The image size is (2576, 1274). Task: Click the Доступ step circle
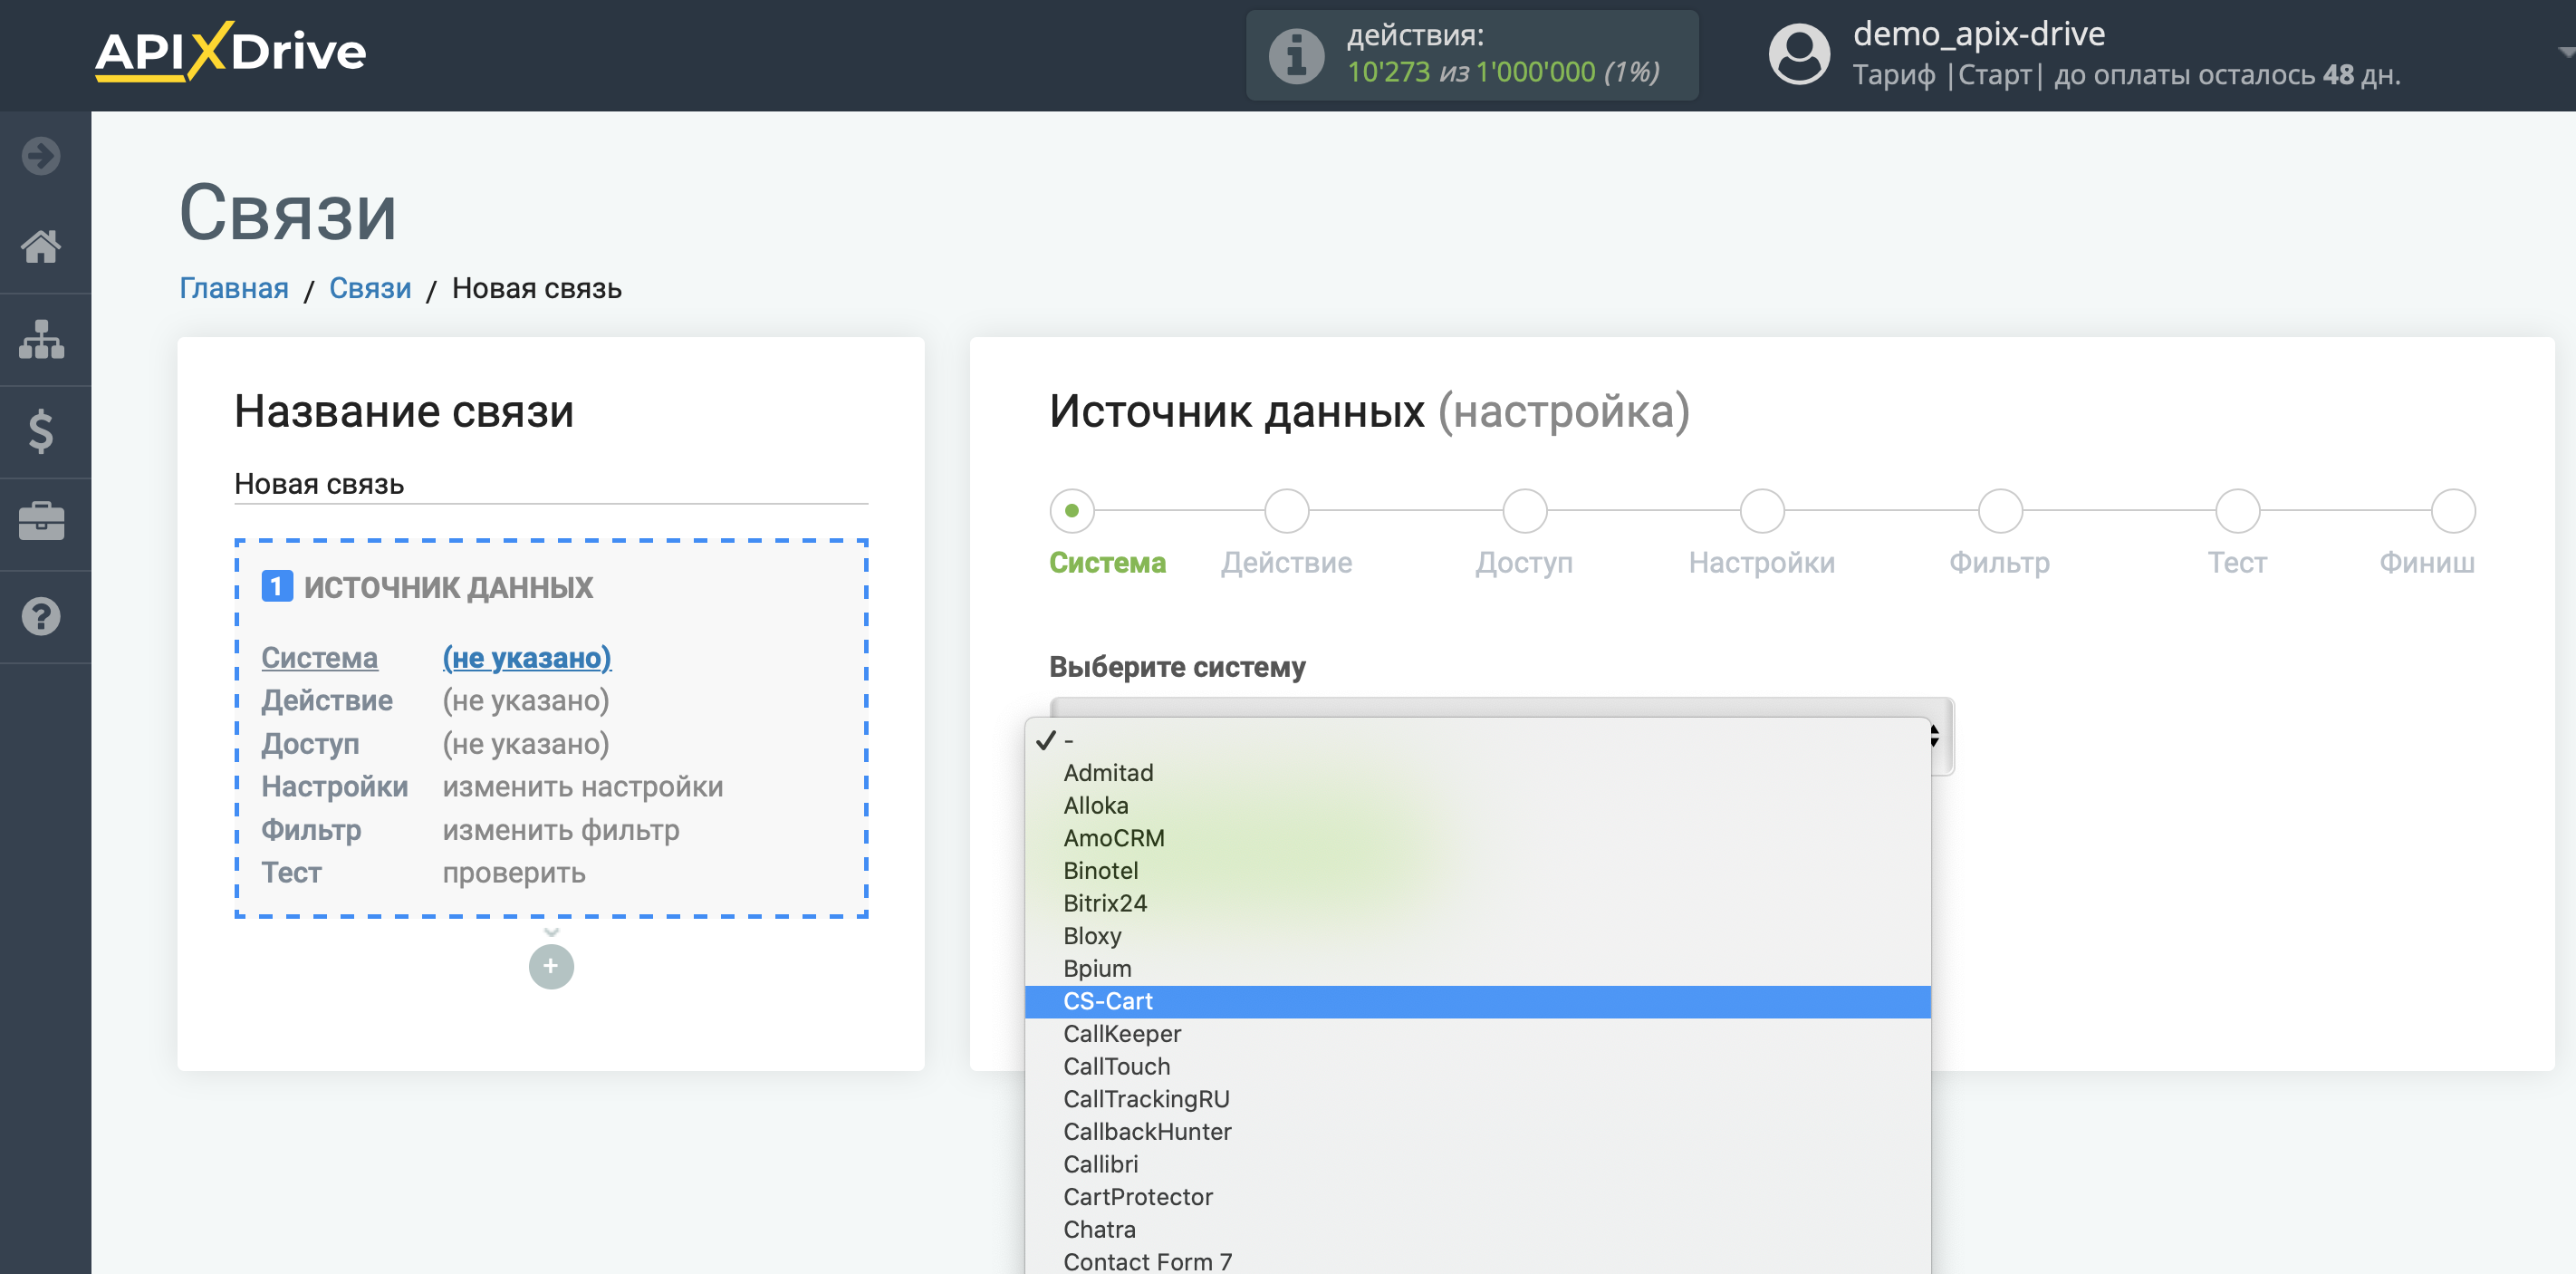1525,511
